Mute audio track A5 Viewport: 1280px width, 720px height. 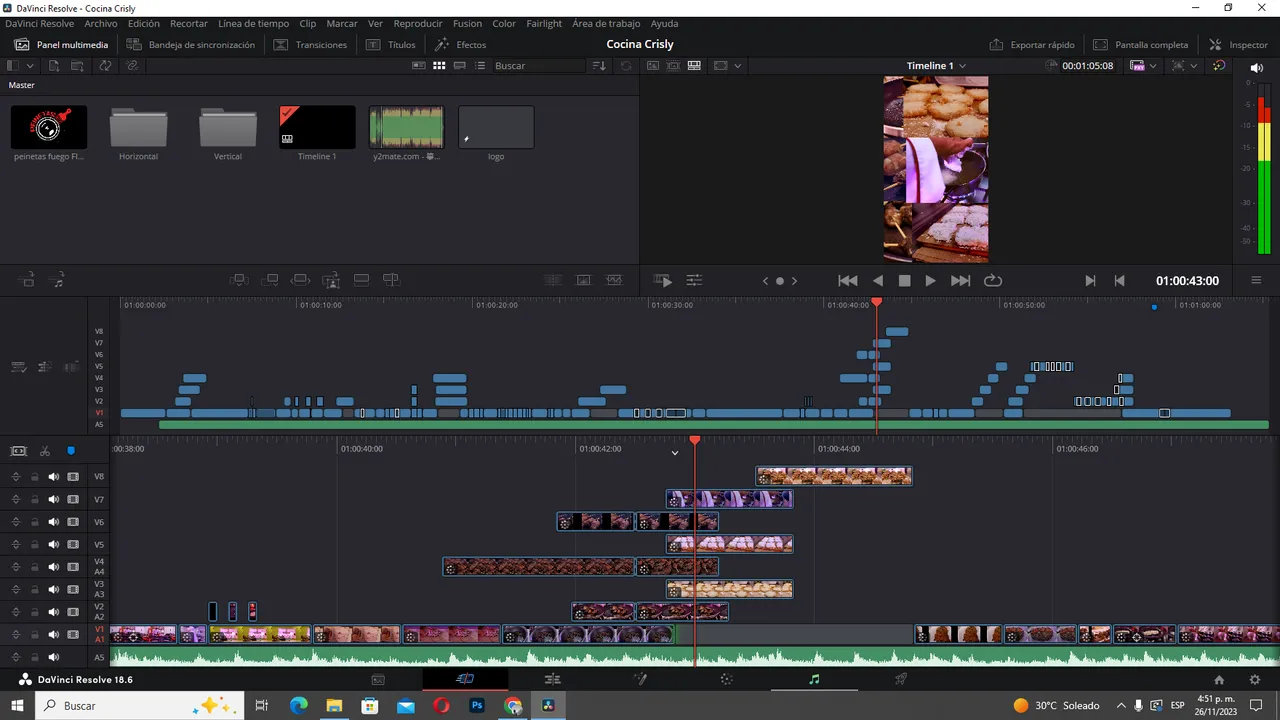tap(53, 657)
